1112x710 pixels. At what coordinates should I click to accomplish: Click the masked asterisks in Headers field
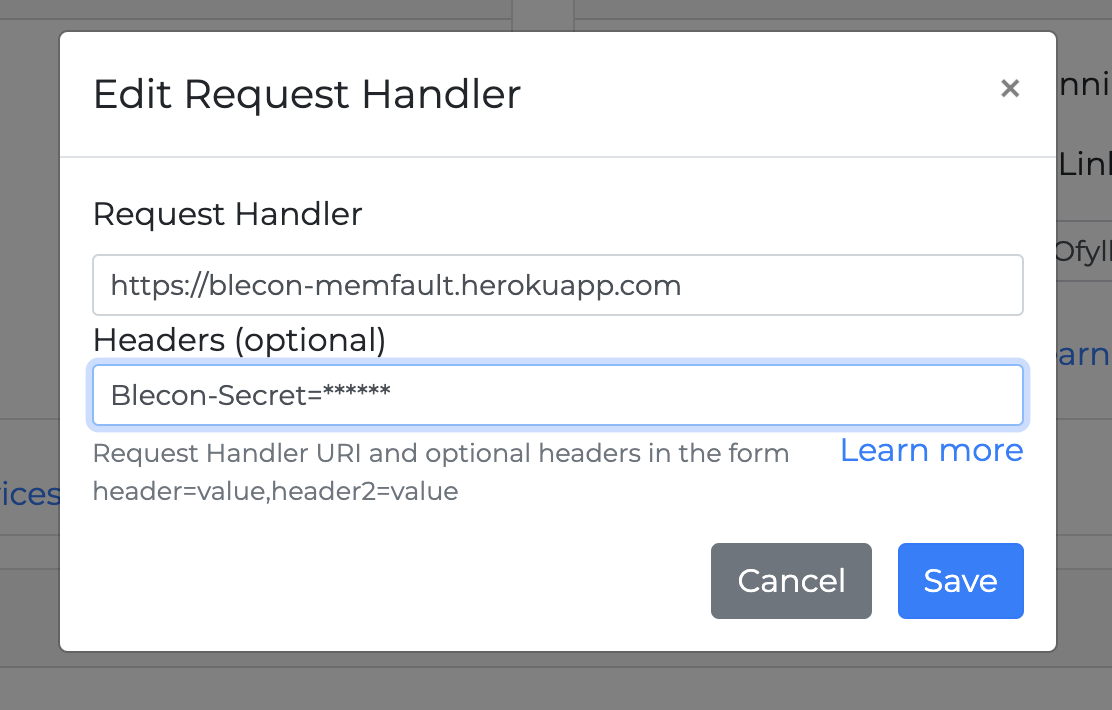point(356,394)
